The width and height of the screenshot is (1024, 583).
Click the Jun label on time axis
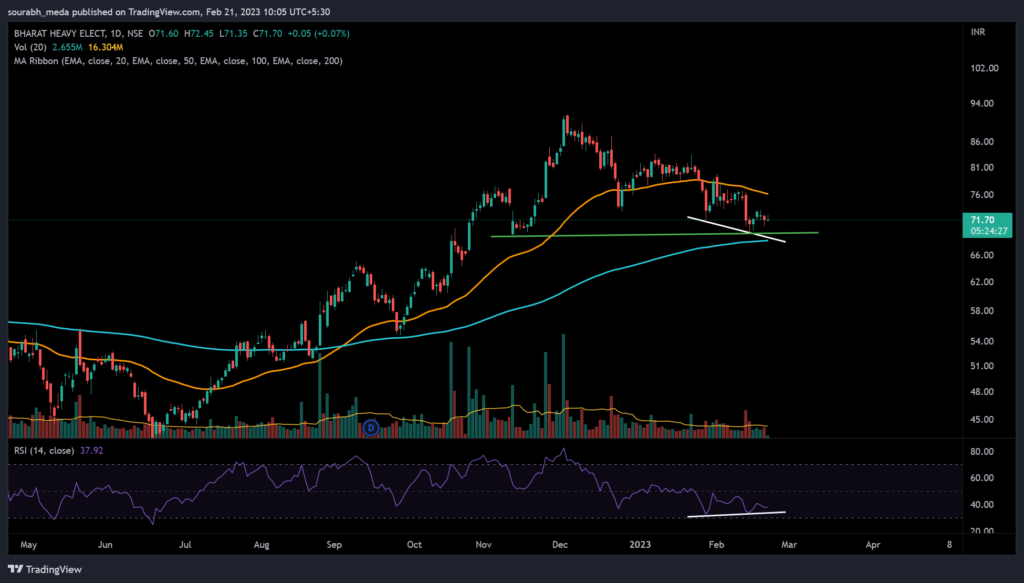click(104, 544)
